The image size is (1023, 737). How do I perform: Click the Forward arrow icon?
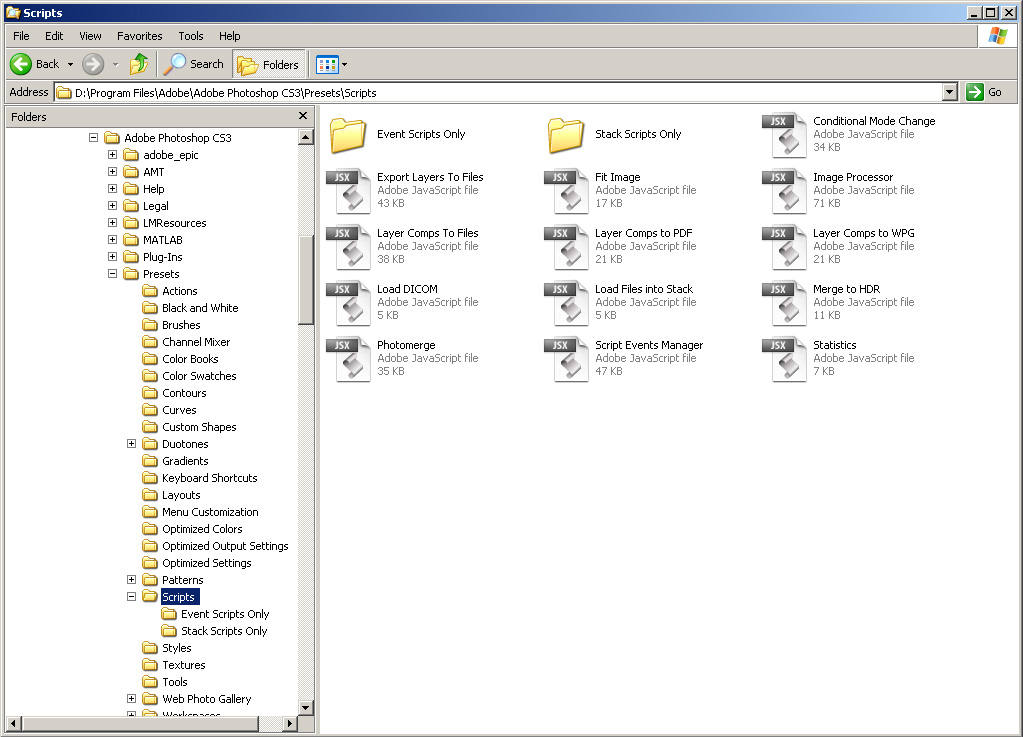click(x=93, y=64)
